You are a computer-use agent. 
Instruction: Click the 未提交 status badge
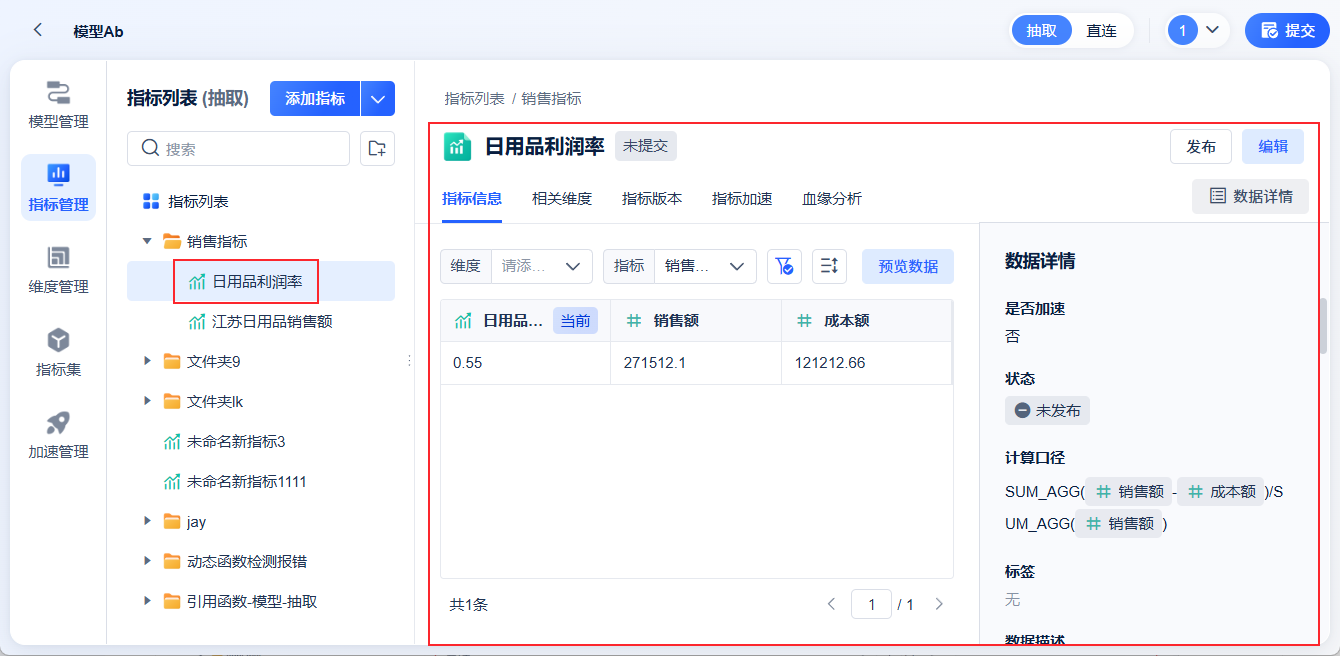[x=646, y=146]
